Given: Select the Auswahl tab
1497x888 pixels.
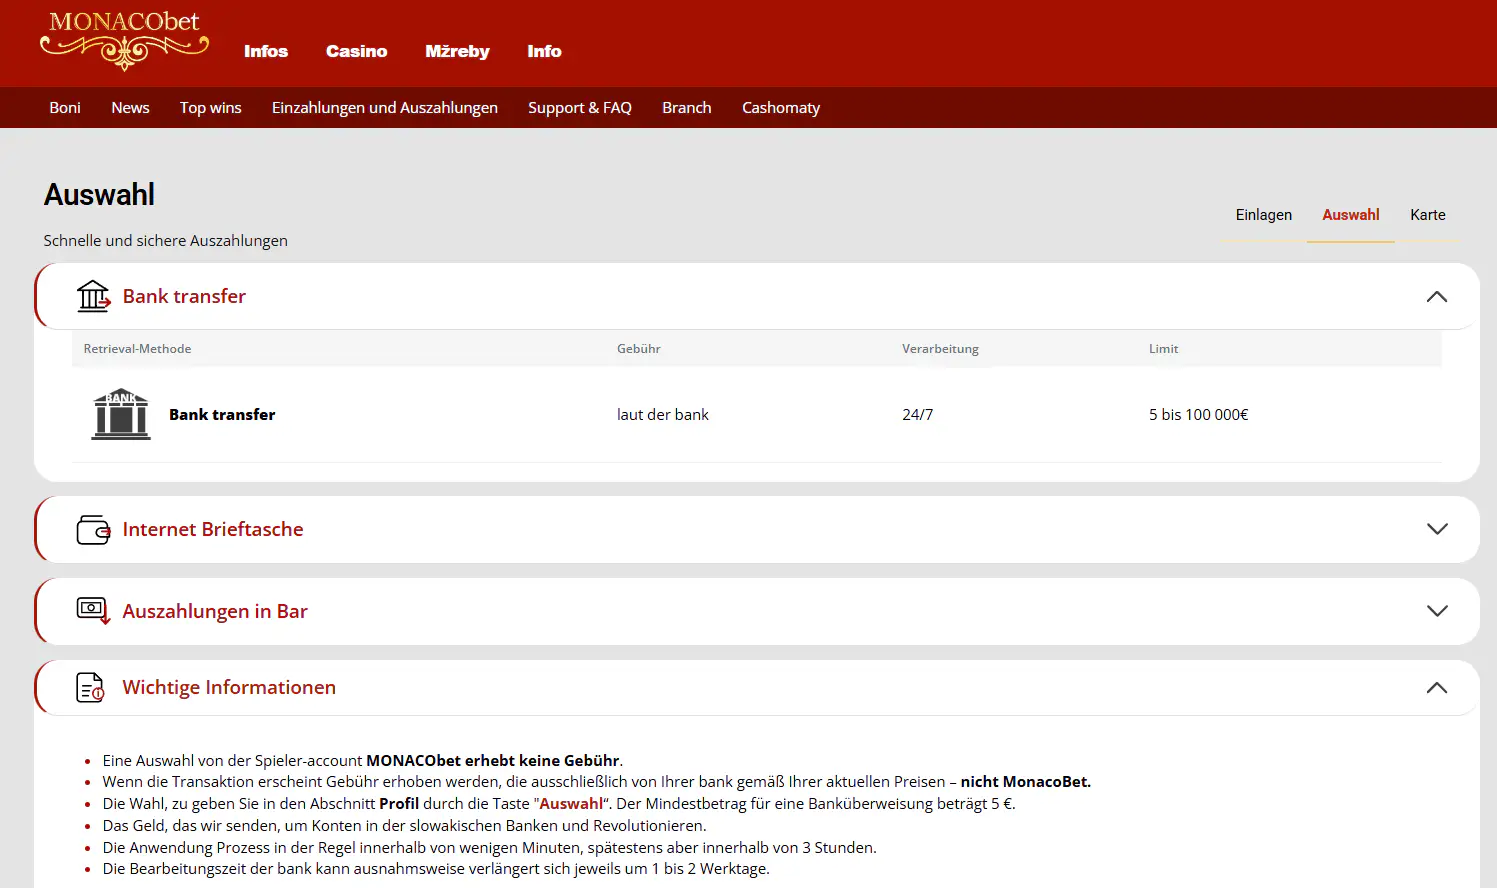Looking at the screenshot, I should click(x=1350, y=215).
